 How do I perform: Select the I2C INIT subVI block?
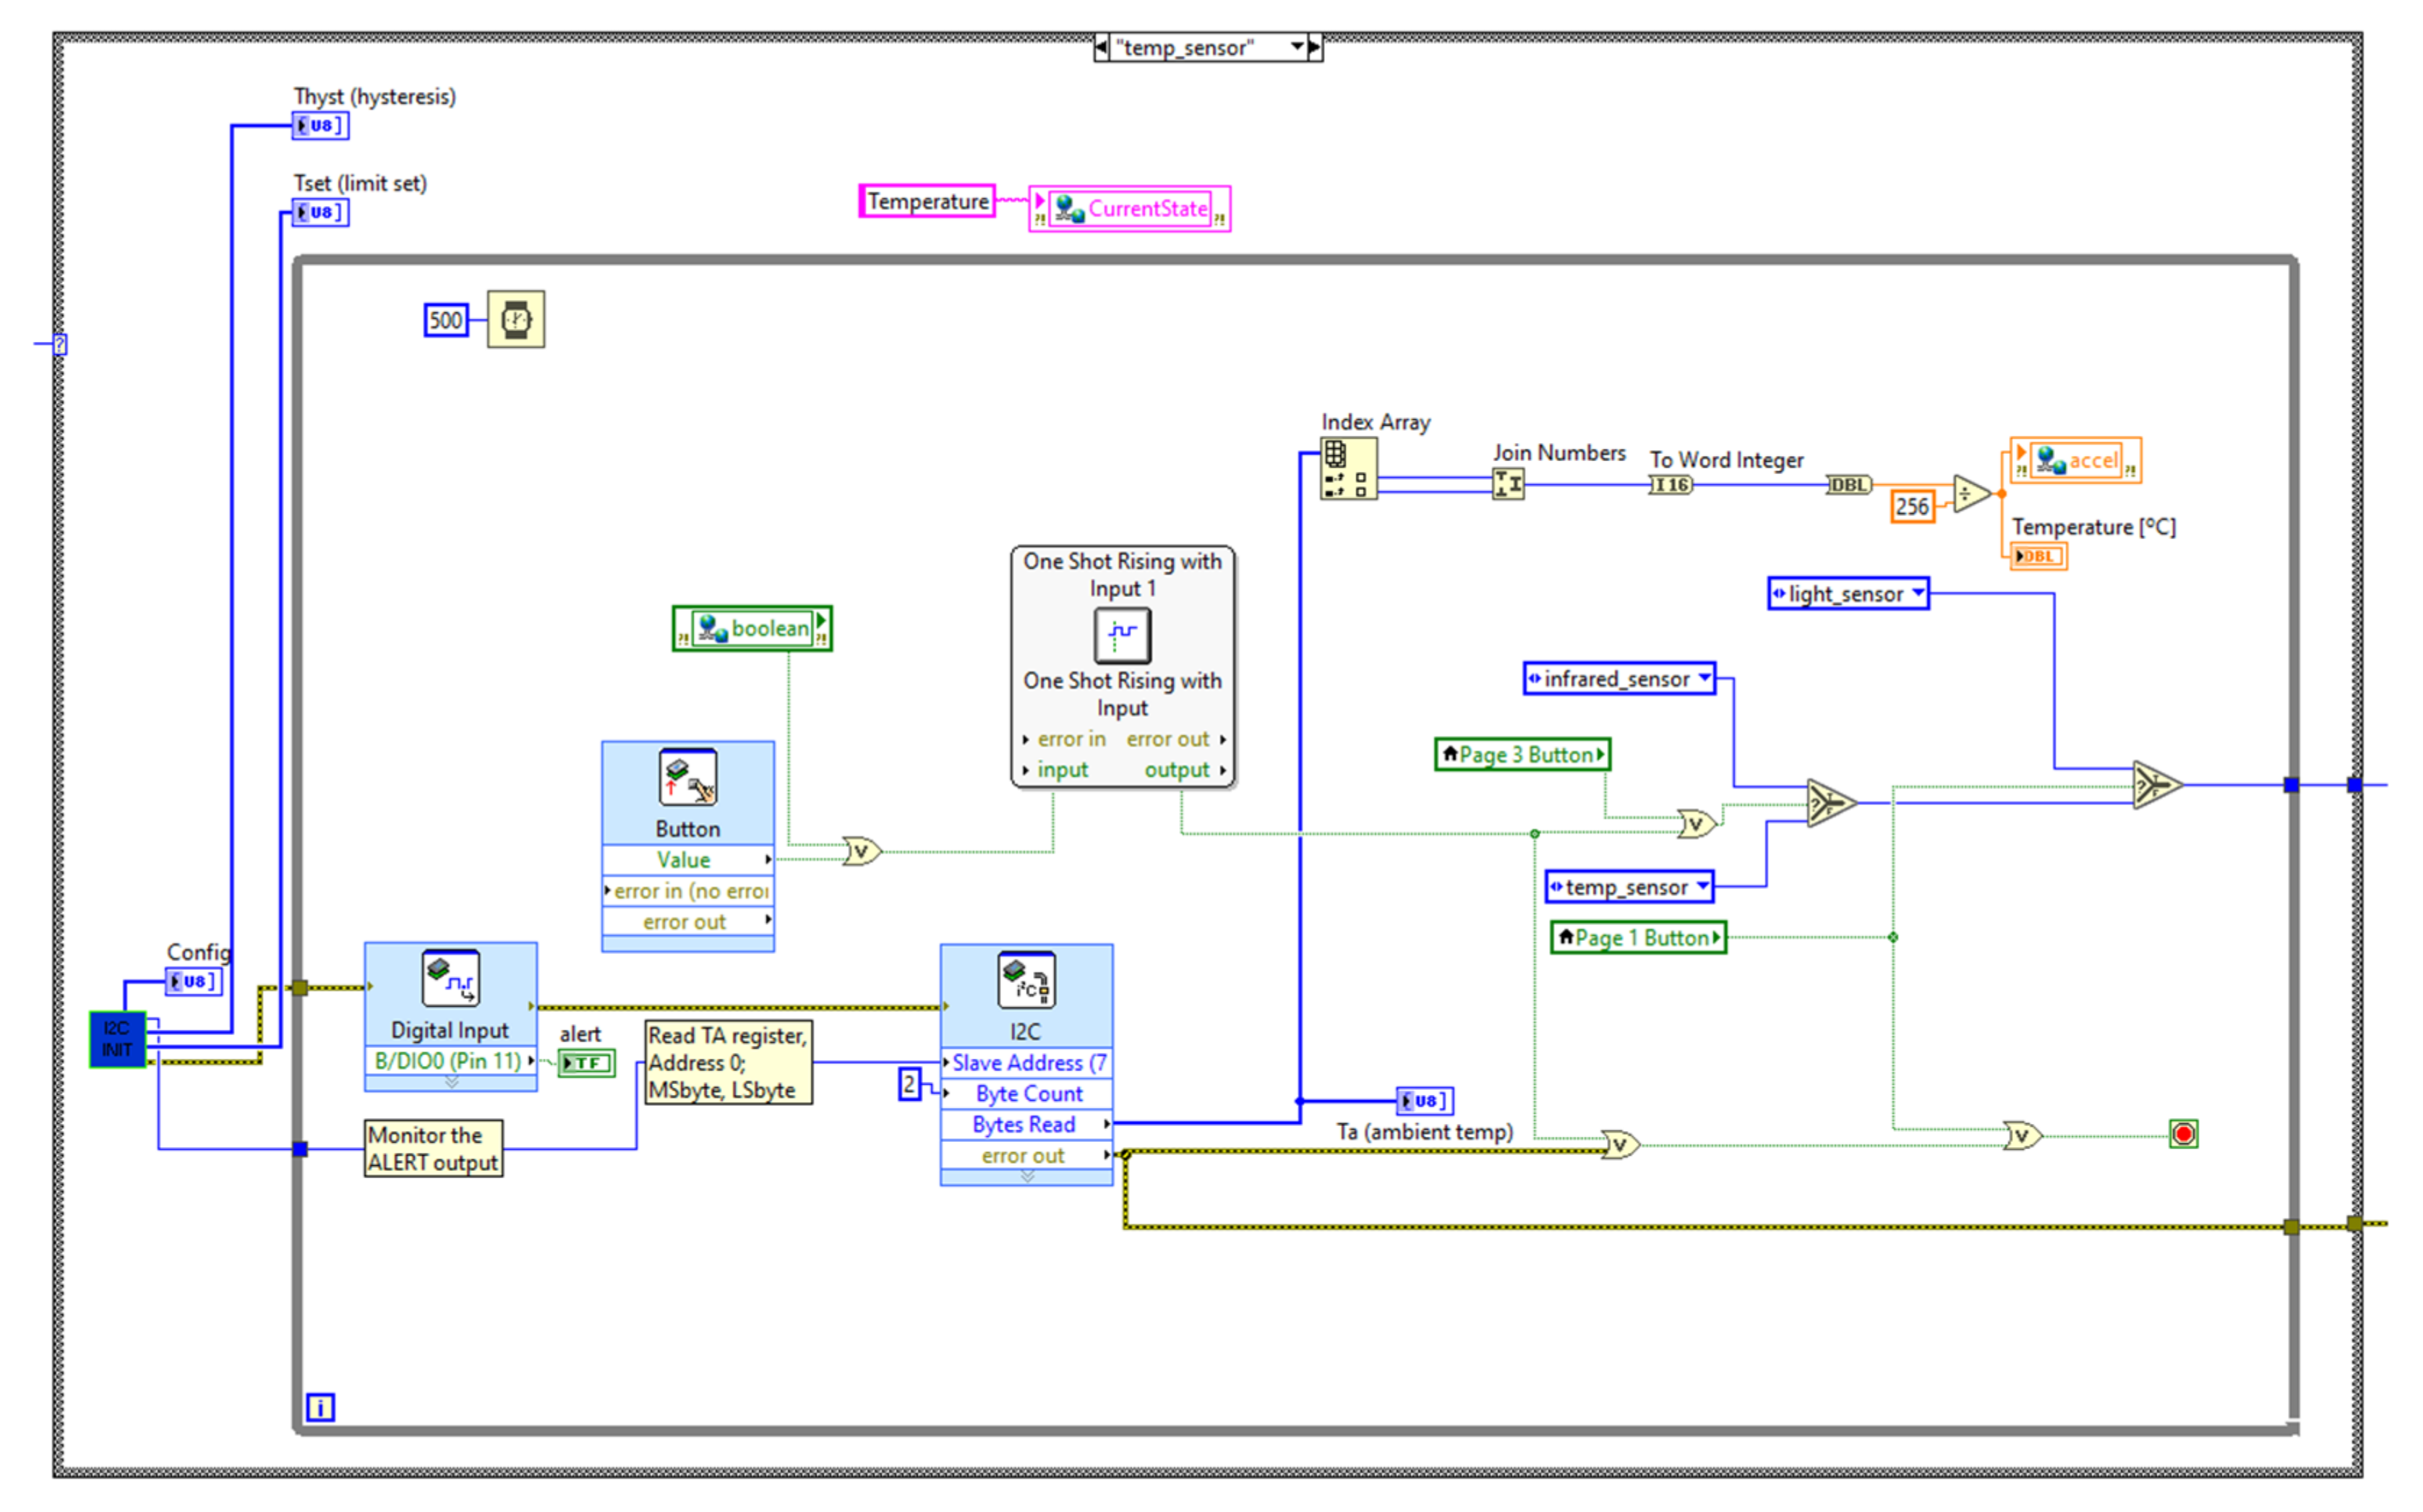tap(117, 1040)
